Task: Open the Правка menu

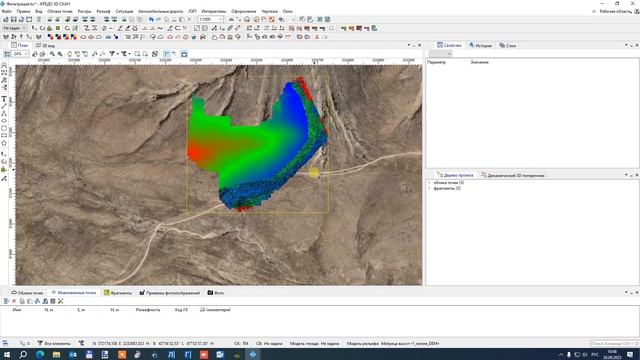Action: [x=23, y=11]
